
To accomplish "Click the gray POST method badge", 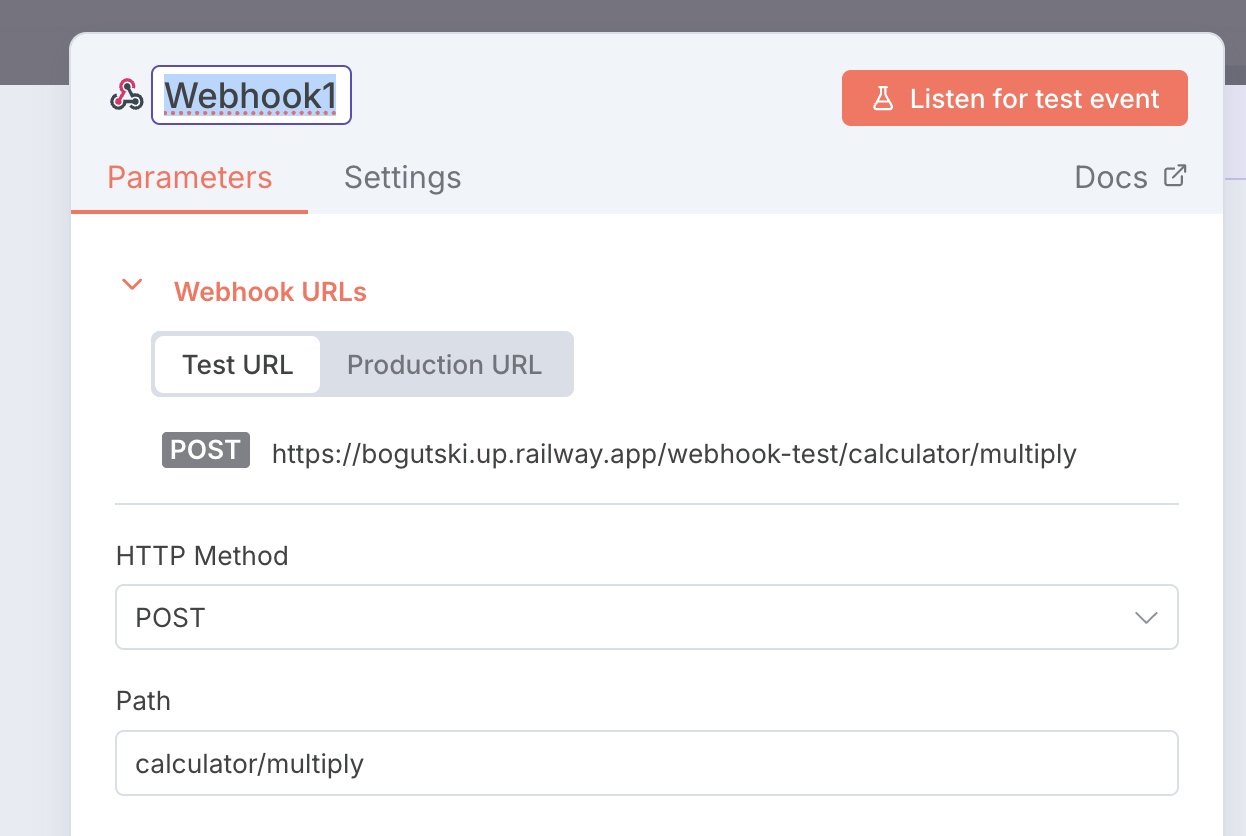I will tap(205, 450).
